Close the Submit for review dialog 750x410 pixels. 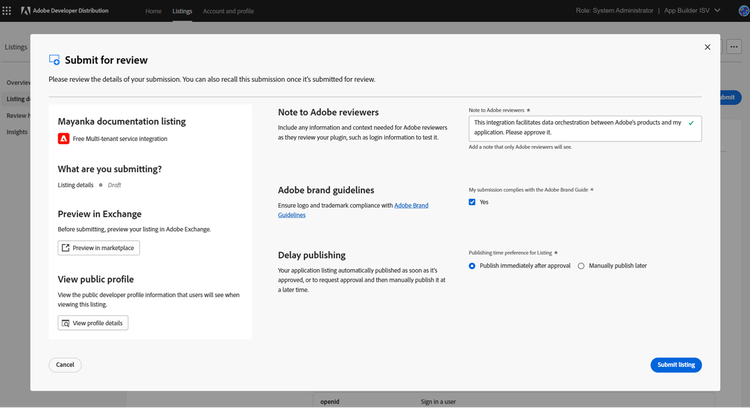pos(707,47)
